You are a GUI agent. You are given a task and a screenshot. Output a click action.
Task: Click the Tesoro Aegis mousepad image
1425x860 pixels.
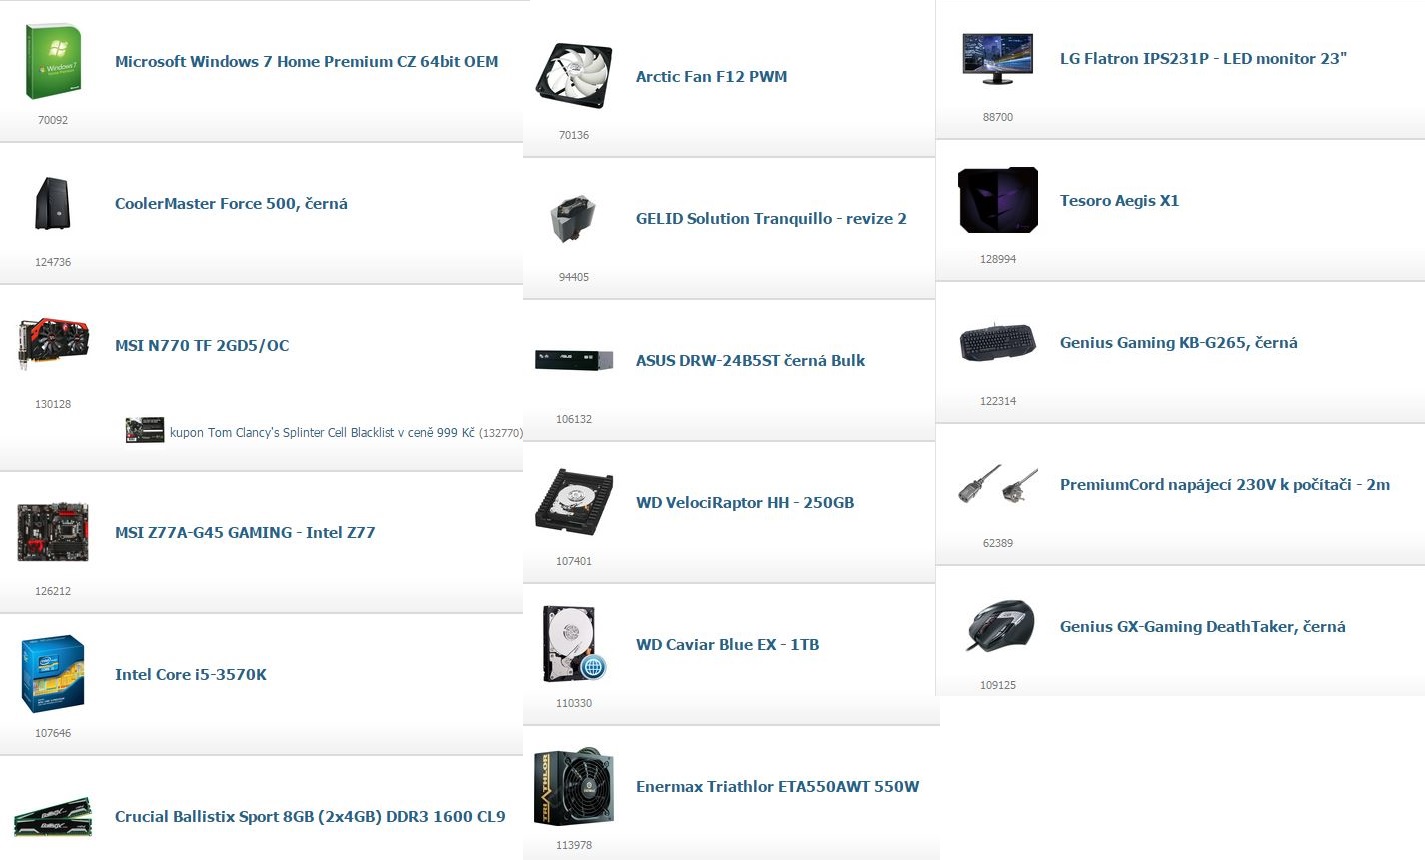(x=998, y=200)
